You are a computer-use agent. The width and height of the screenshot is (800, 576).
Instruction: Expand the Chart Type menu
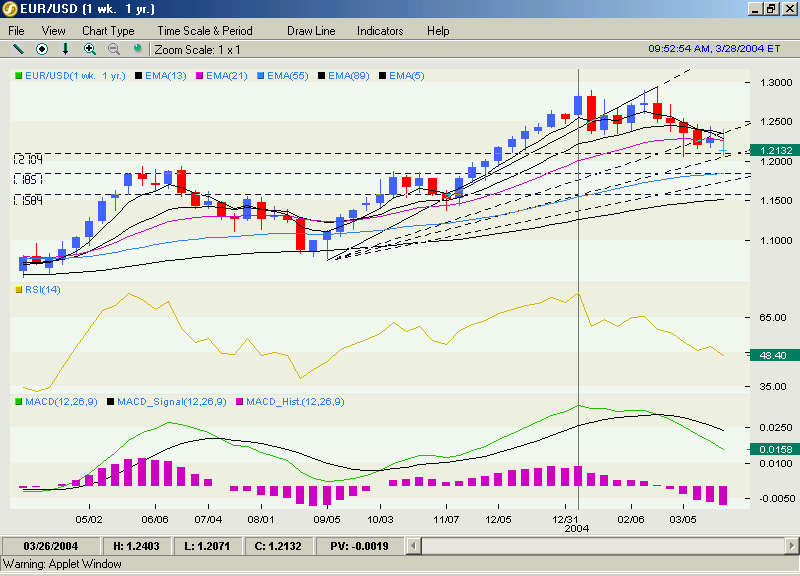click(x=108, y=31)
